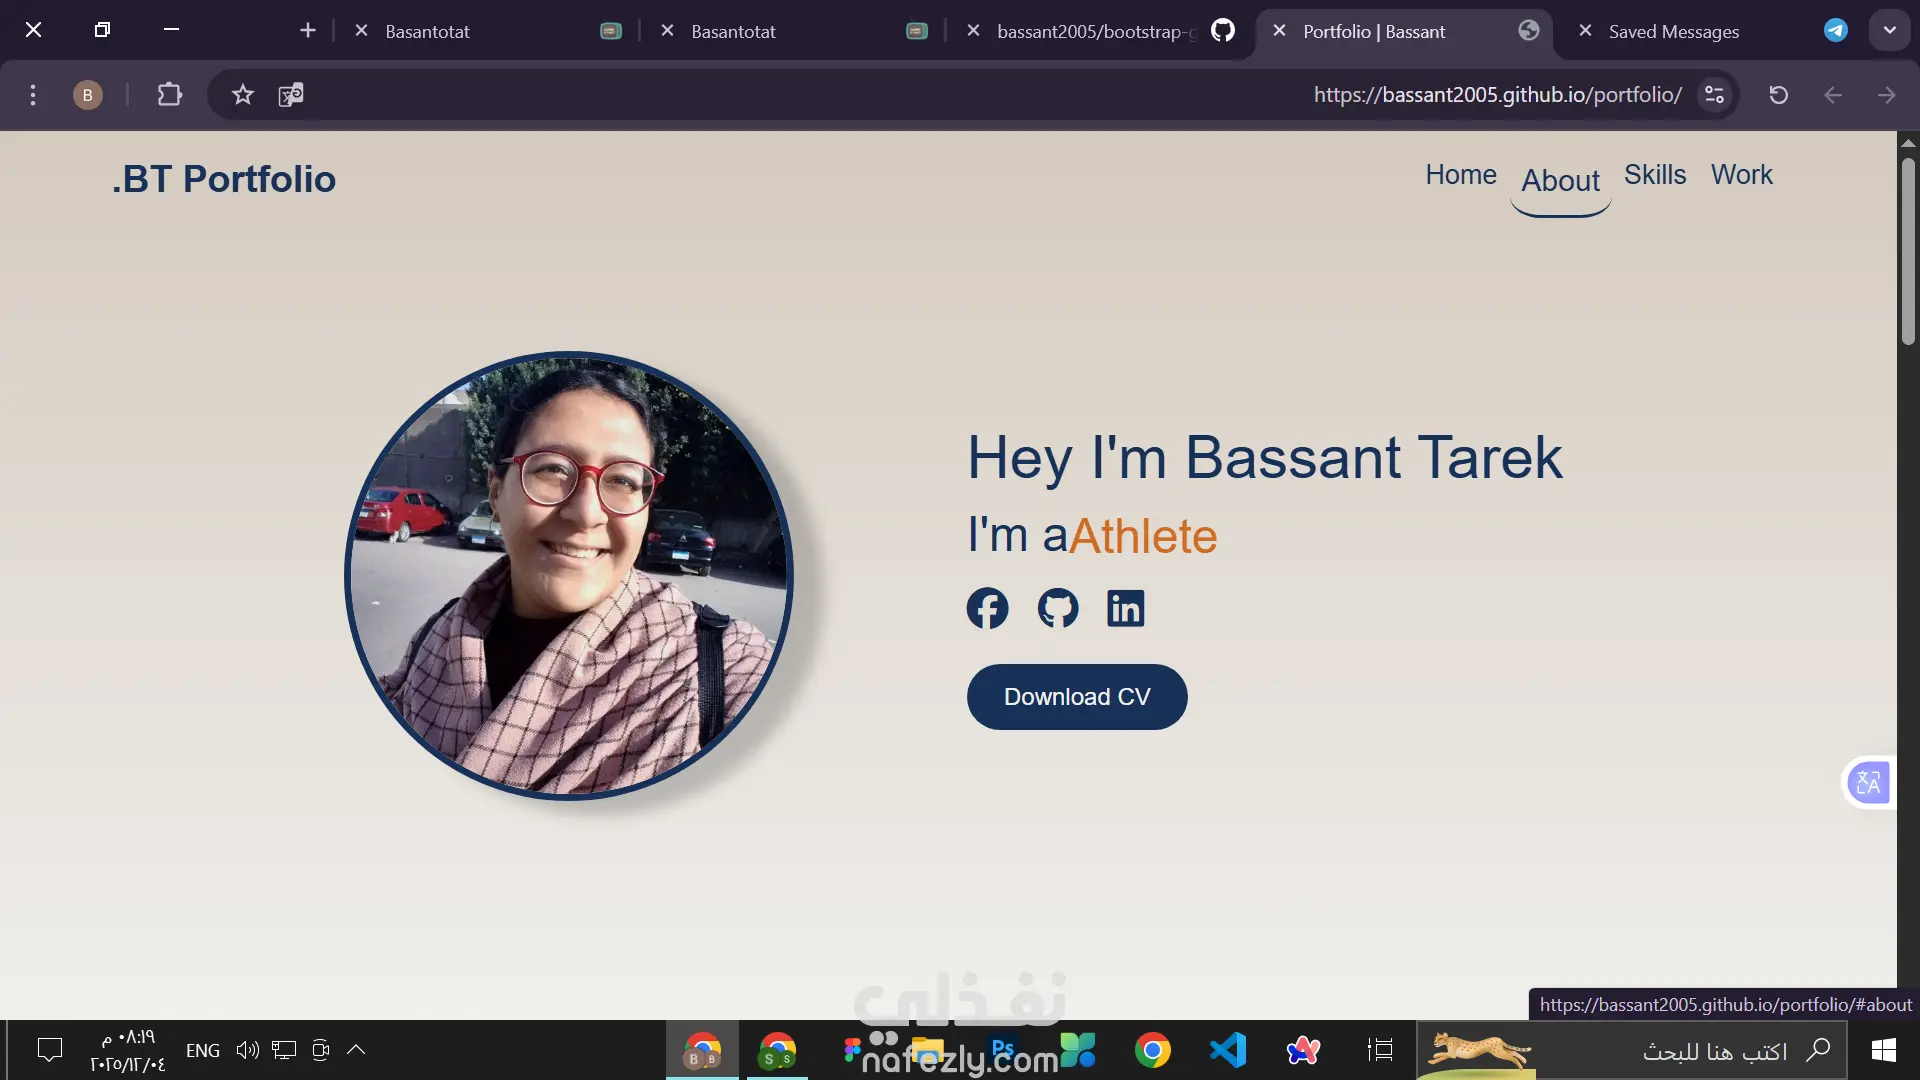This screenshot has width=1920, height=1080.
Task: Switch to bassant2005/bootstrap GitHub tab
Action: (1095, 31)
